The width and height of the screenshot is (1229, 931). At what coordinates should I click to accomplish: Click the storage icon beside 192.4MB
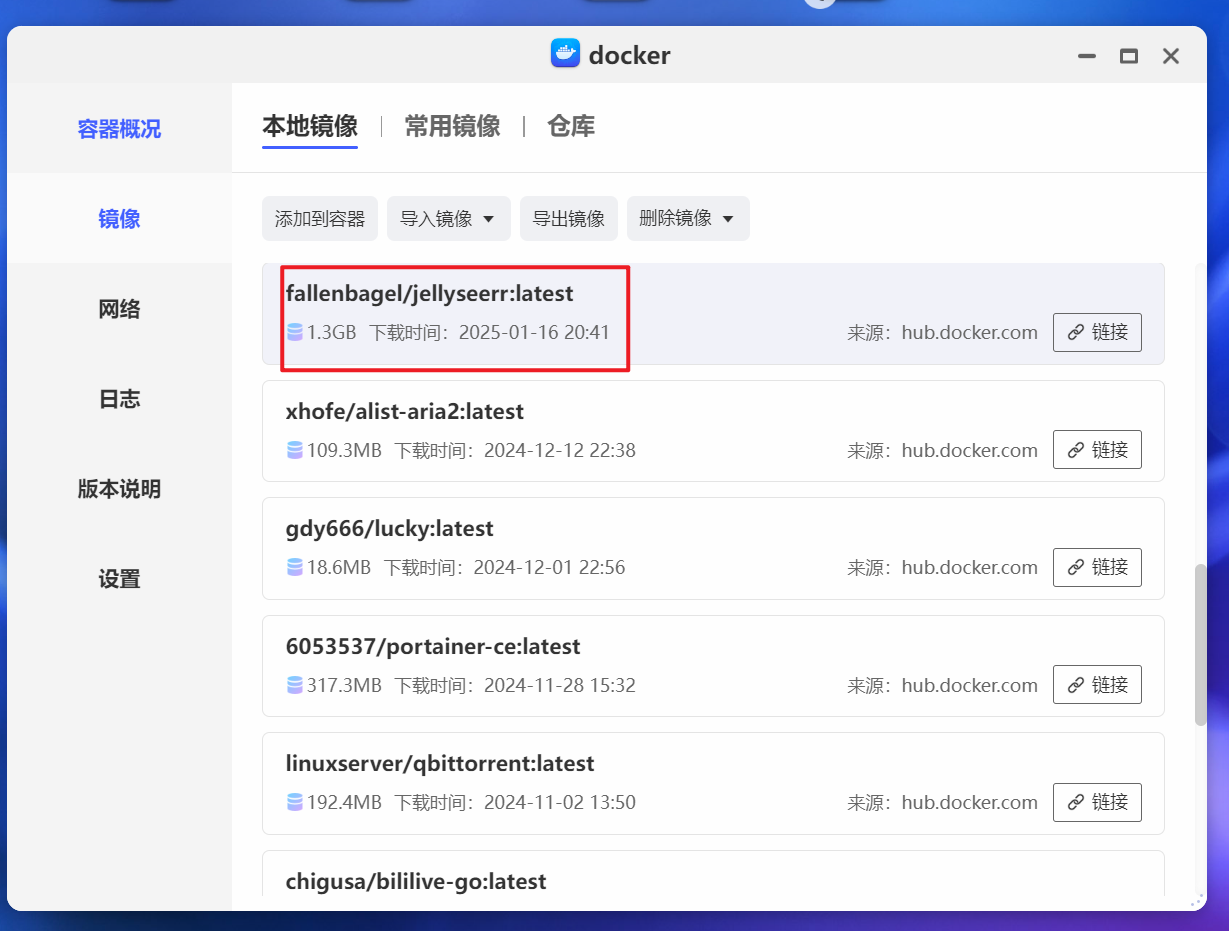[x=295, y=802]
